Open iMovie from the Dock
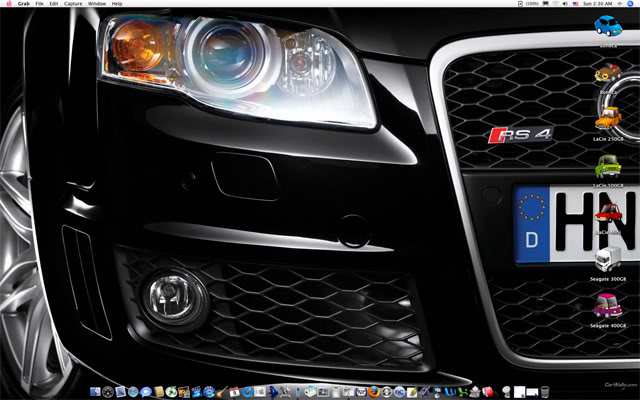 pyautogui.click(x=196, y=392)
